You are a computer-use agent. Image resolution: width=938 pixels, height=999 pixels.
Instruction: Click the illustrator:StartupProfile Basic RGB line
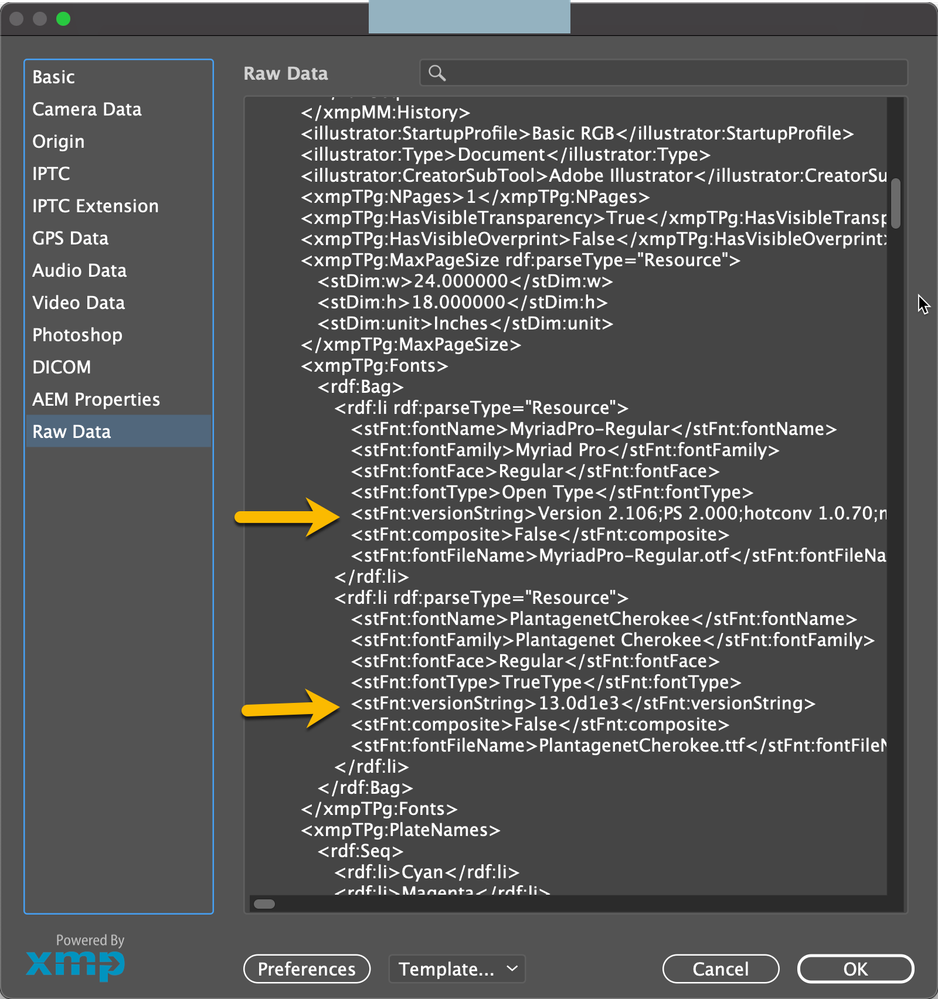[x=577, y=134]
